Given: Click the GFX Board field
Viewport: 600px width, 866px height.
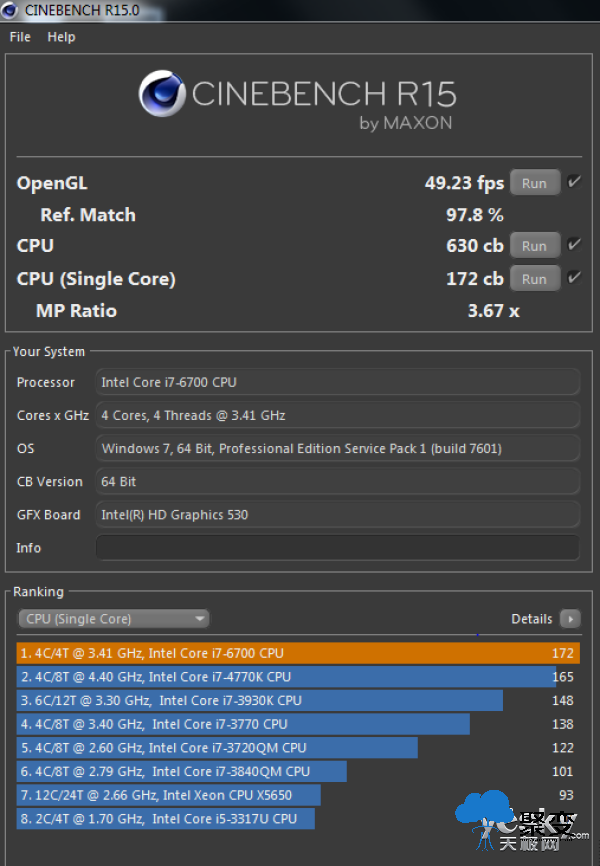Looking at the screenshot, I should 337,515.
